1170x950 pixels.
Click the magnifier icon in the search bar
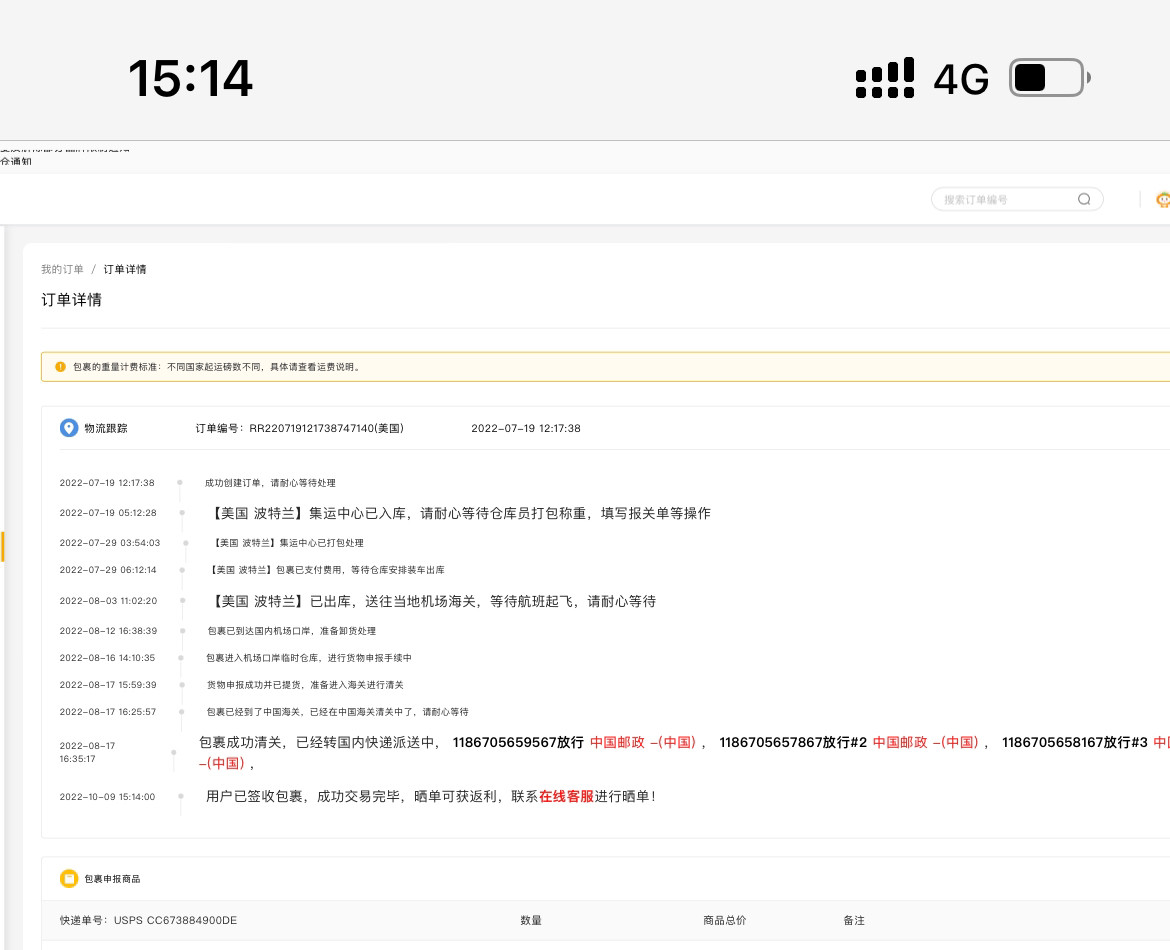click(x=1084, y=199)
